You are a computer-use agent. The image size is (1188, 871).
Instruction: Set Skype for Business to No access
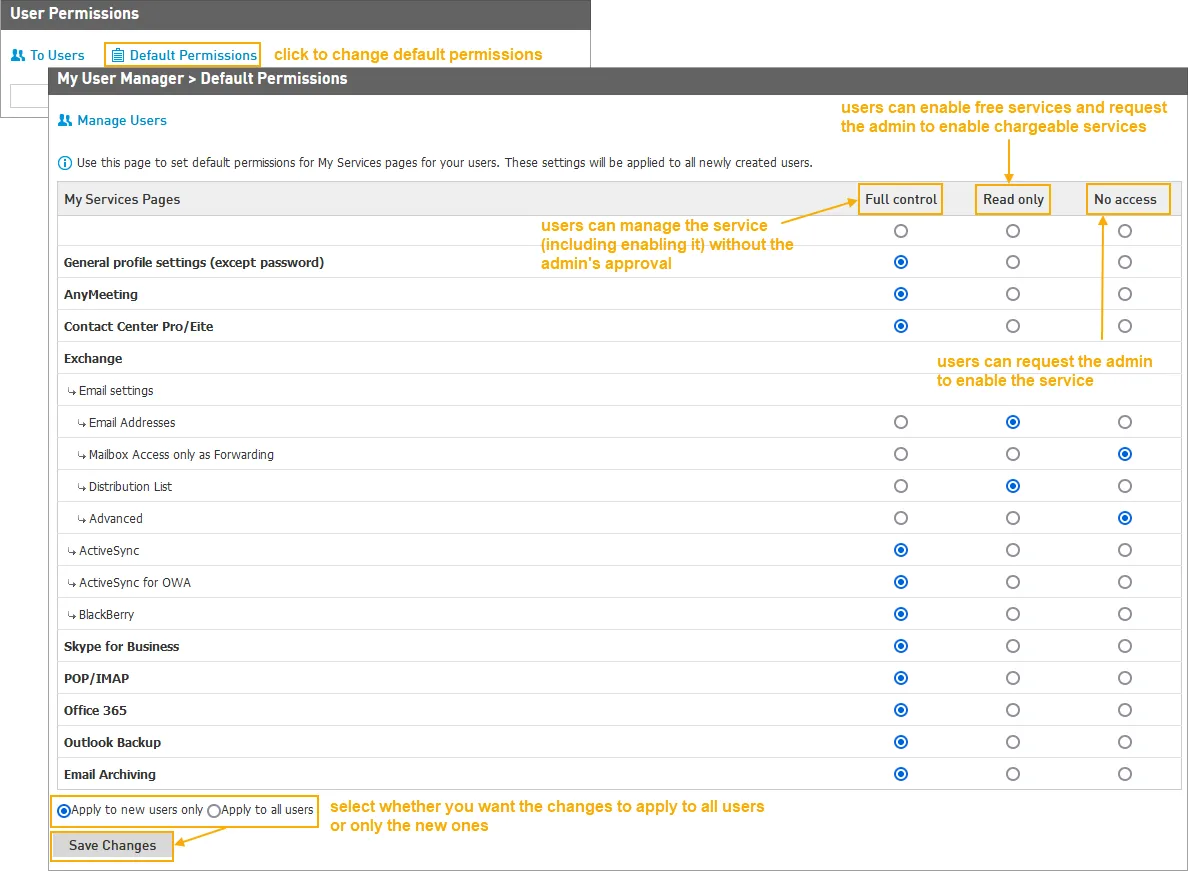pos(1124,646)
